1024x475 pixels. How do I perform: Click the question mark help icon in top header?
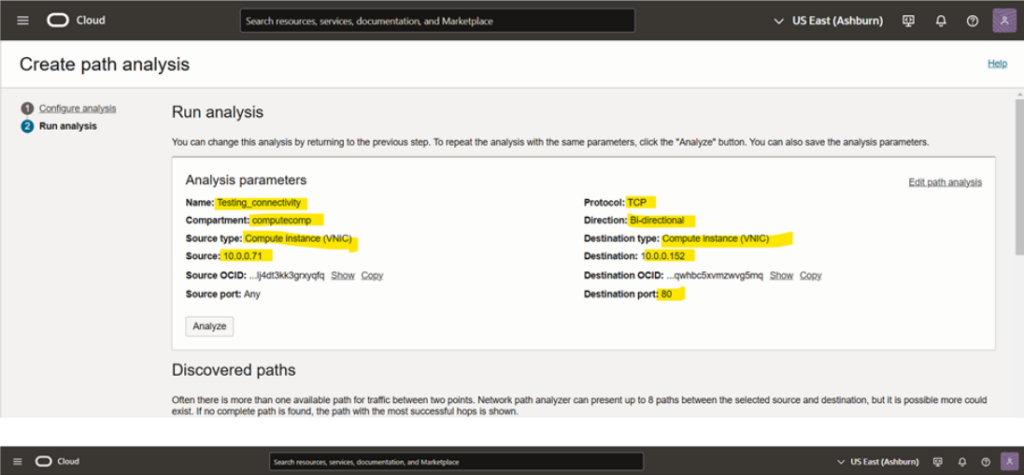972,21
